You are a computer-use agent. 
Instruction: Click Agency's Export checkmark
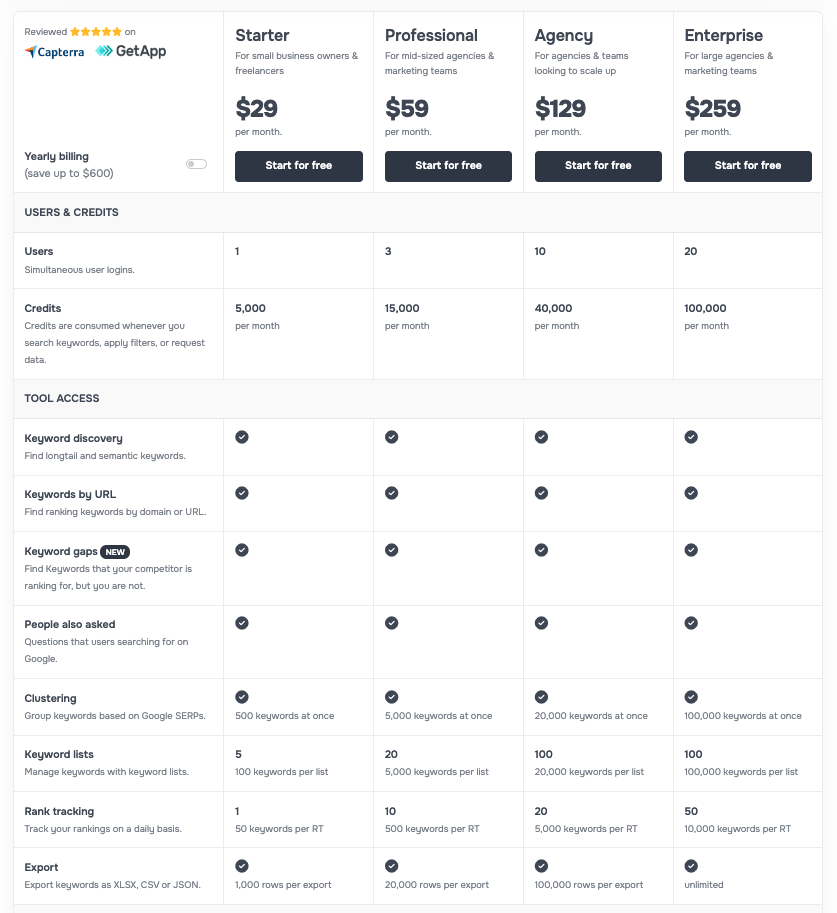click(x=541, y=866)
